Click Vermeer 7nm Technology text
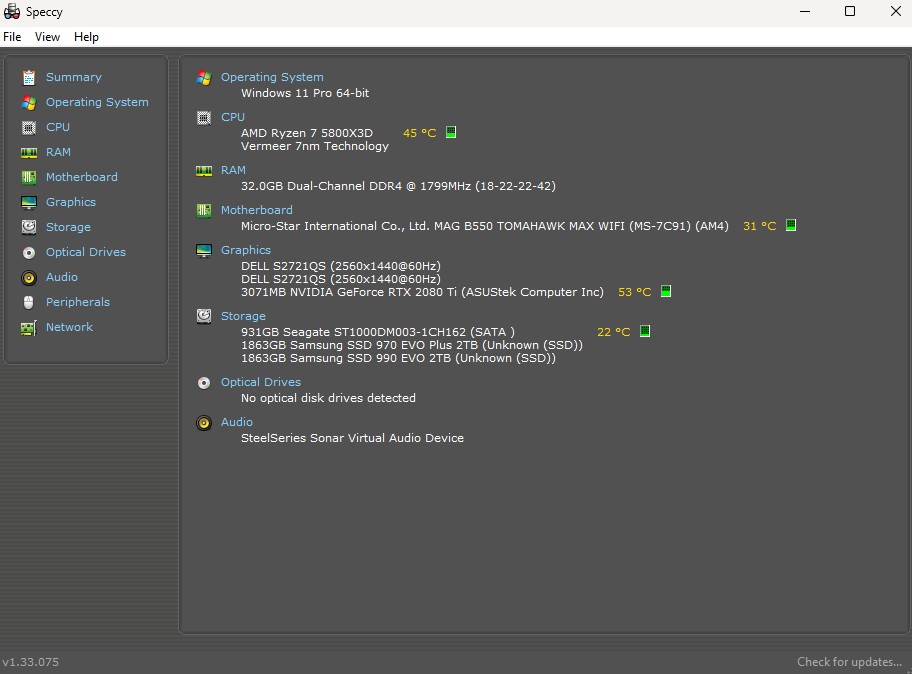This screenshot has width=912, height=674. (x=315, y=147)
